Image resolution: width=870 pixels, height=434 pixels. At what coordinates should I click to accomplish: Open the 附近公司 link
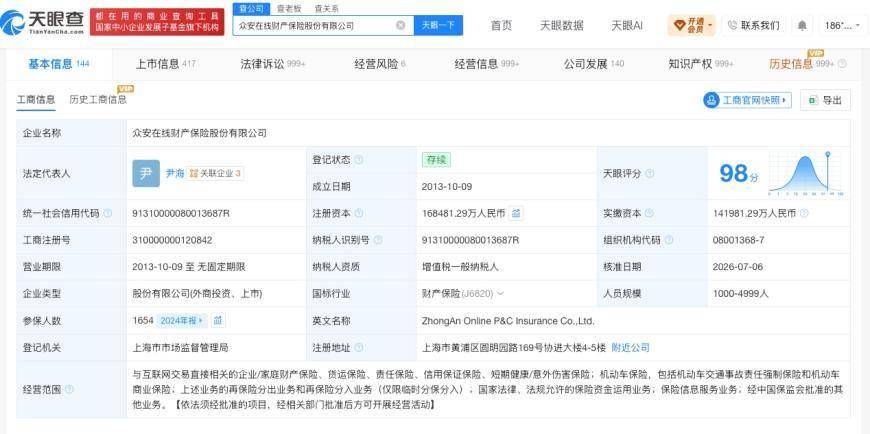click(x=630, y=348)
